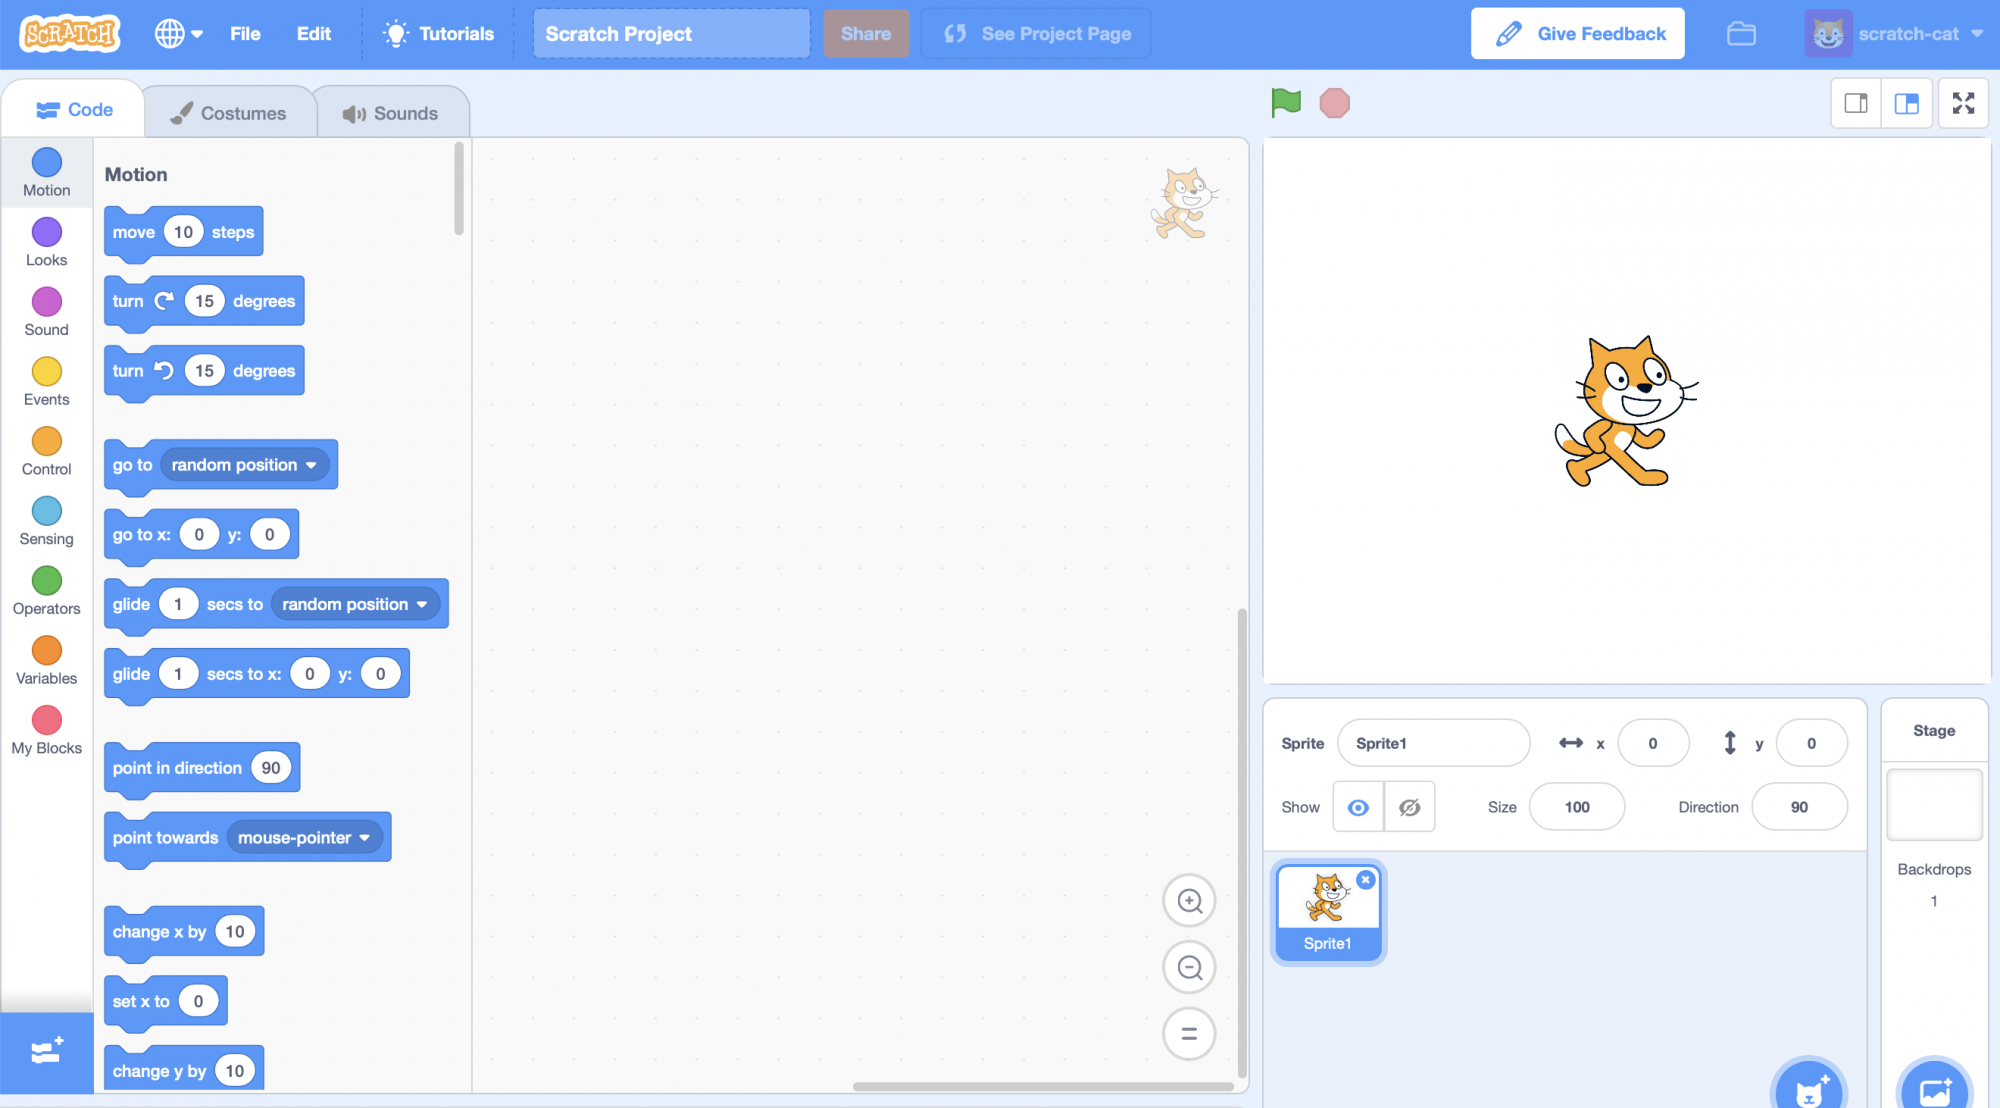Image resolution: width=2000 pixels, height=1108 pixels.
Task: Zoom out of the code workspace
Action: click(1189, 968)
